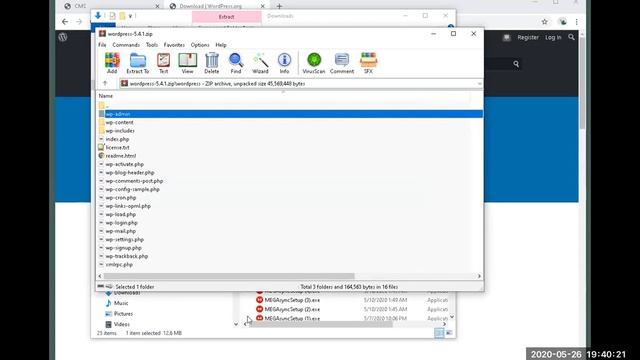Click WinRAR horizontal scrollbar thumb
The width and height of the screenshot is (640, 360).
click(x=229, y=276)
